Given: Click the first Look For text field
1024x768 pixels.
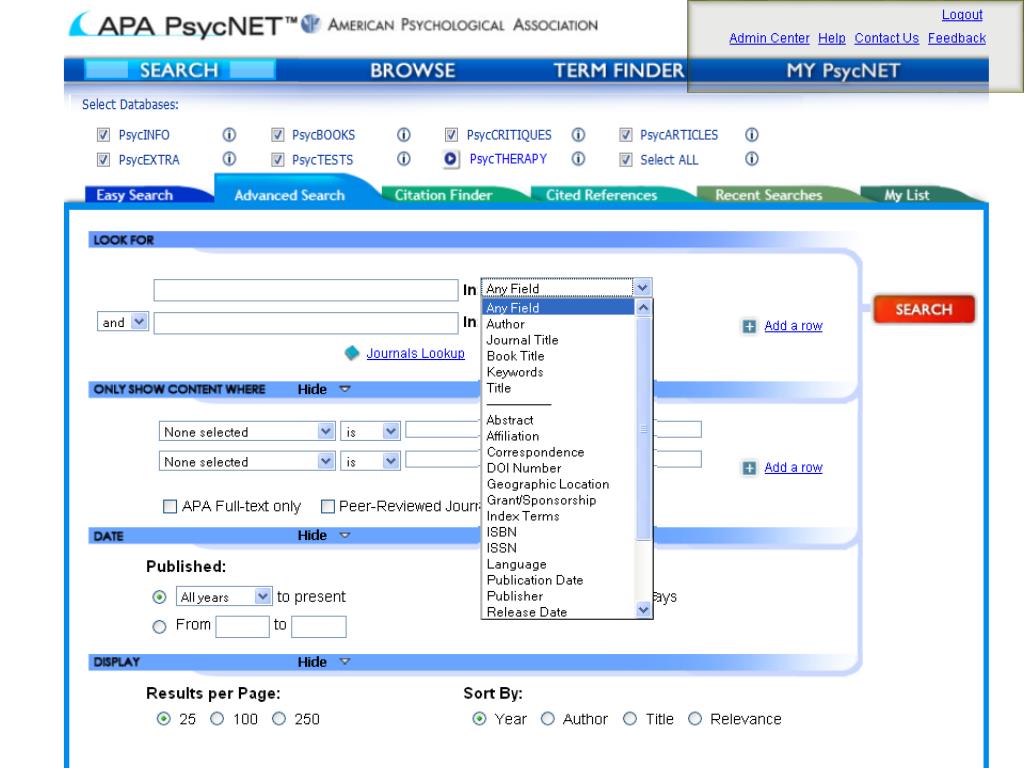Looking at the screenshot, I should 306,290.
